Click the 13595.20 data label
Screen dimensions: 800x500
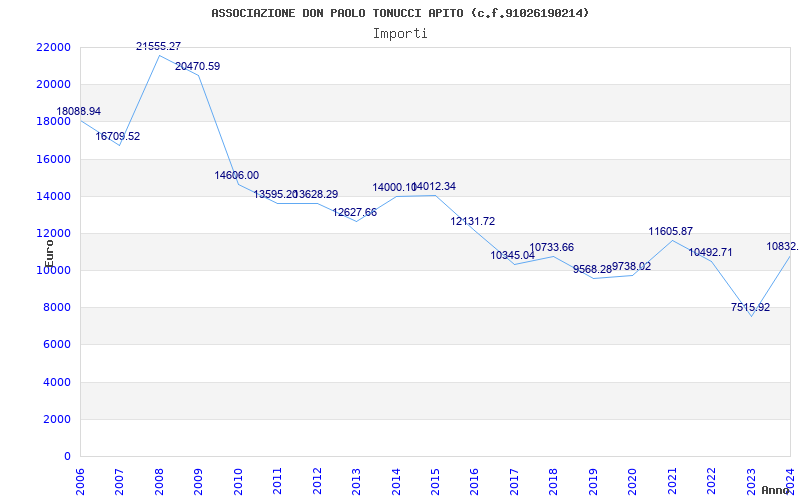276,194
